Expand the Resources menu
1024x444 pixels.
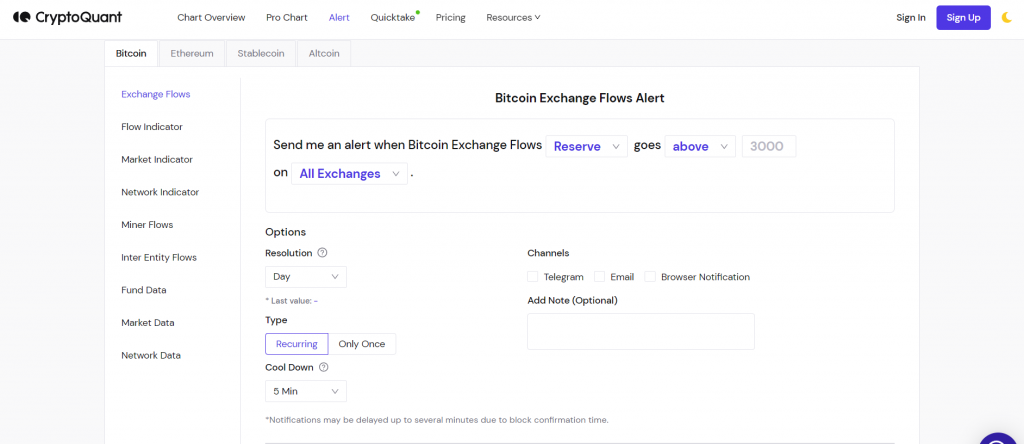[x=513, y=18]
